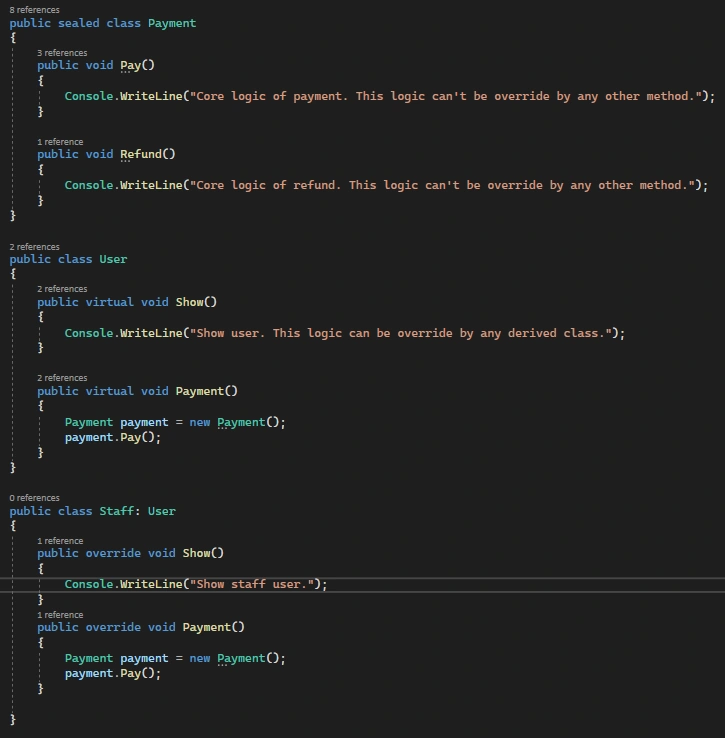Viewport: 725px width, 738px height.
Task: Click the Refund method name declaration
Action: (x=141, y=154)
